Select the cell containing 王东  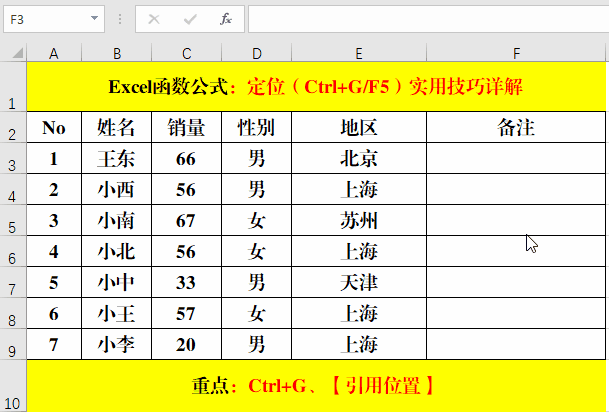pyautogui.click(x=117, y=158)
